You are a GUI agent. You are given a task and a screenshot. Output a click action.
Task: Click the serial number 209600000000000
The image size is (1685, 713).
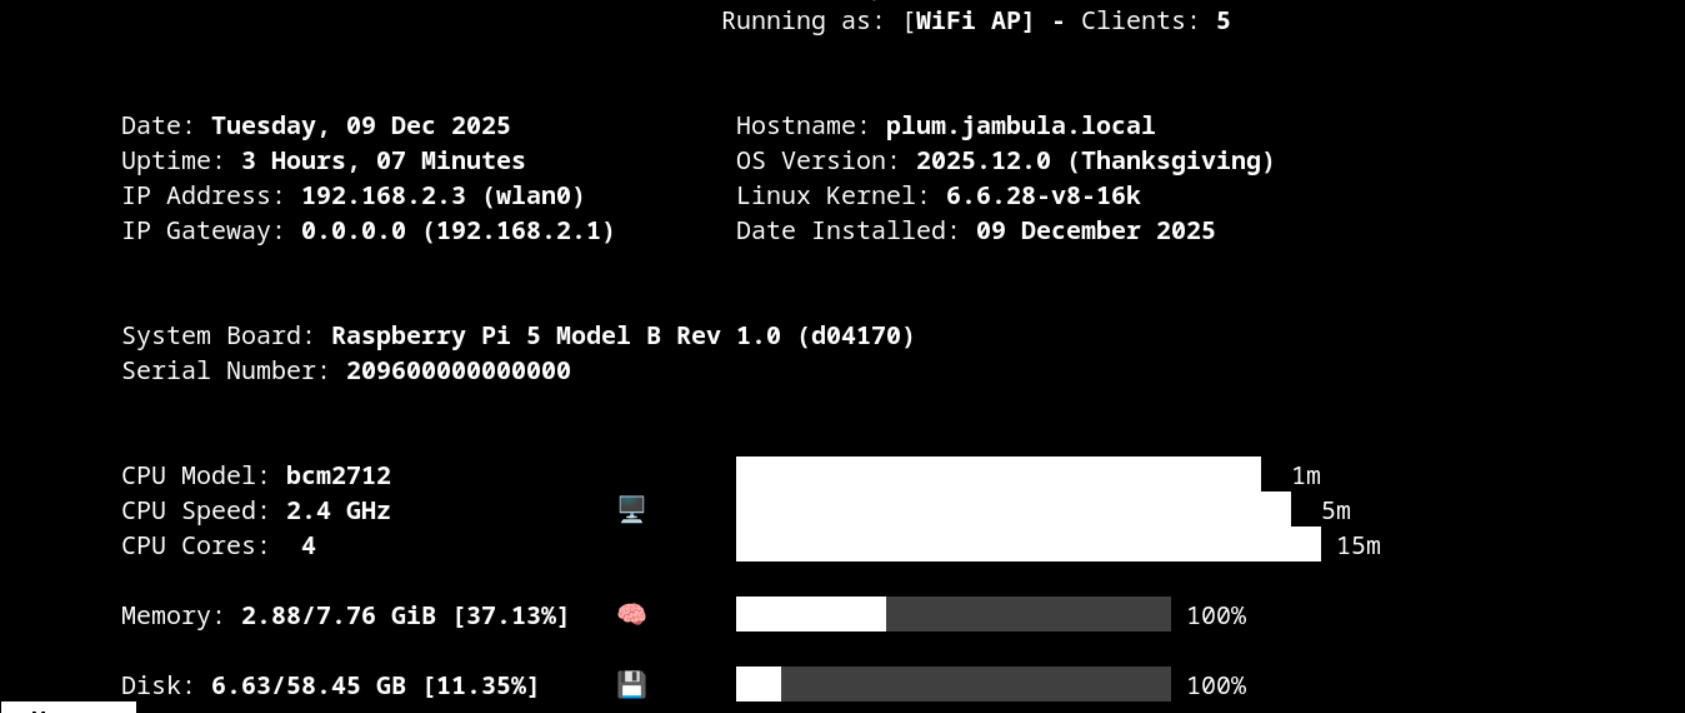point(458,371)
